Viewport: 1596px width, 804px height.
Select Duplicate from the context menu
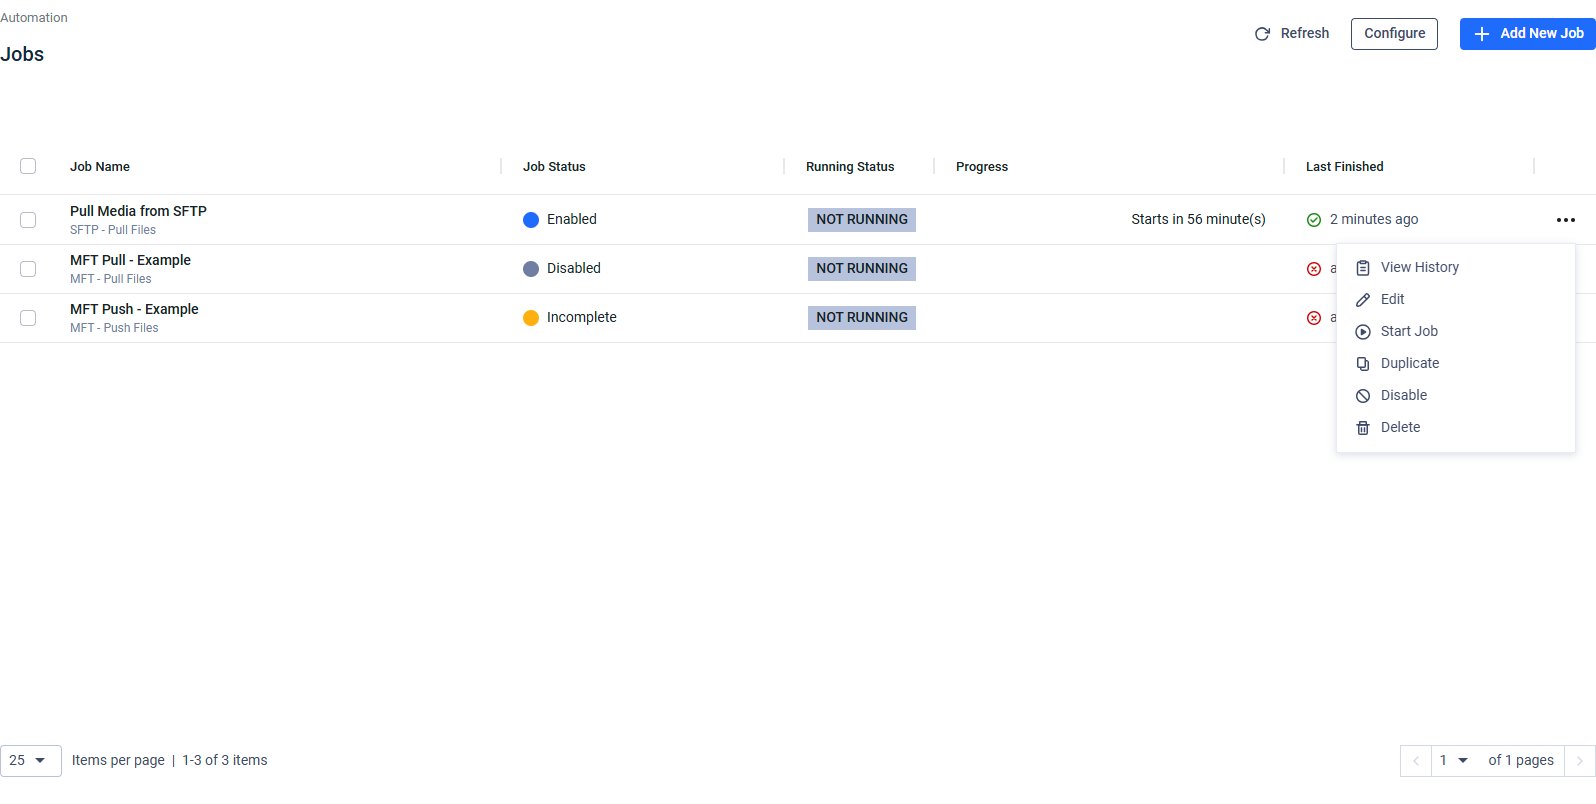1455,364
